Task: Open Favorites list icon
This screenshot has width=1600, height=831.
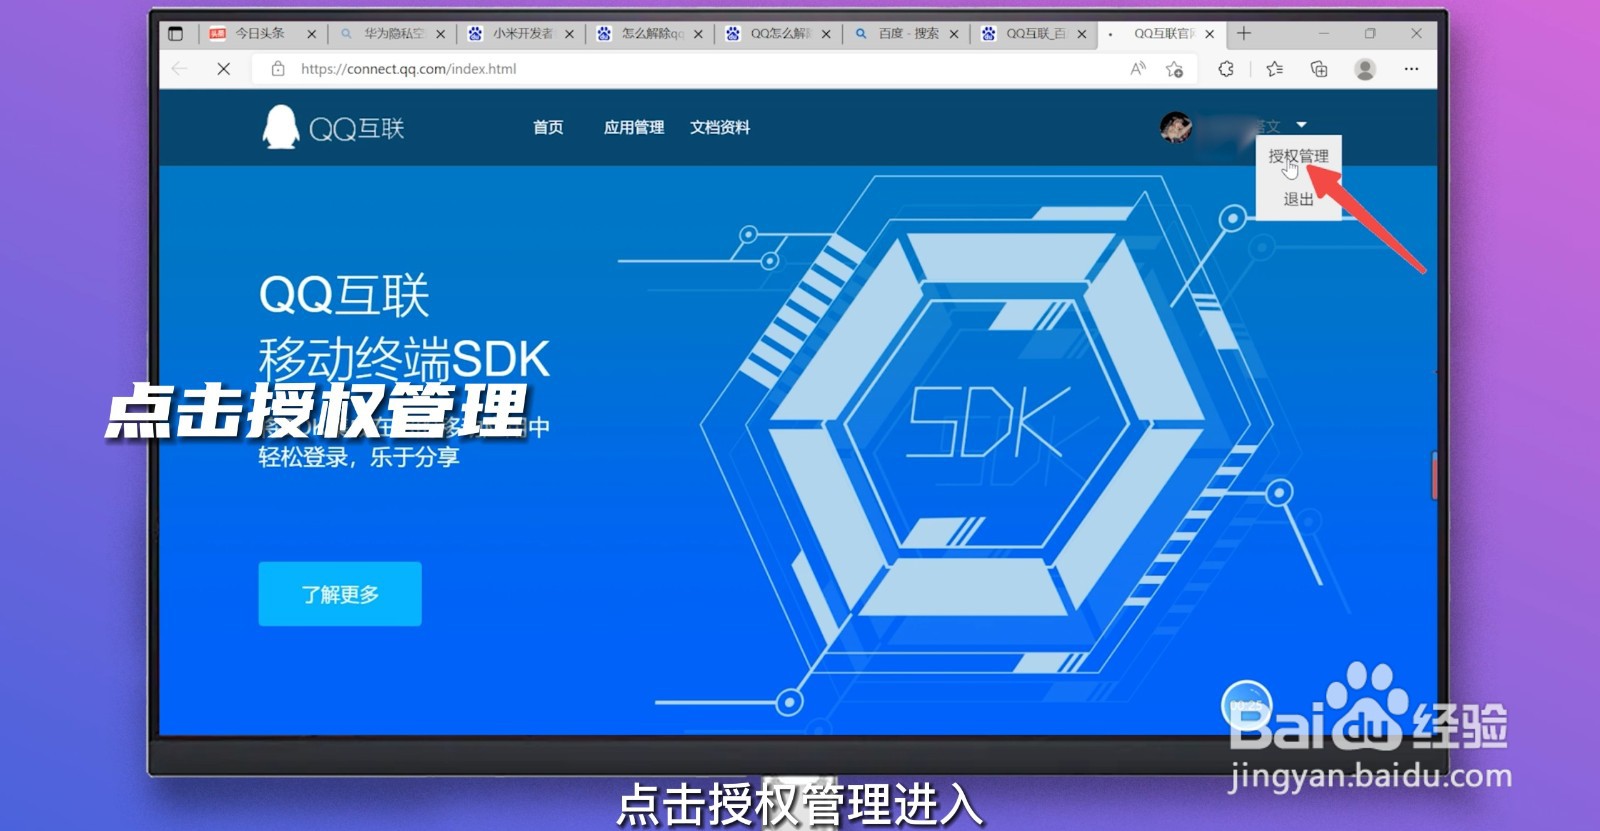Action: point(1274,69)
